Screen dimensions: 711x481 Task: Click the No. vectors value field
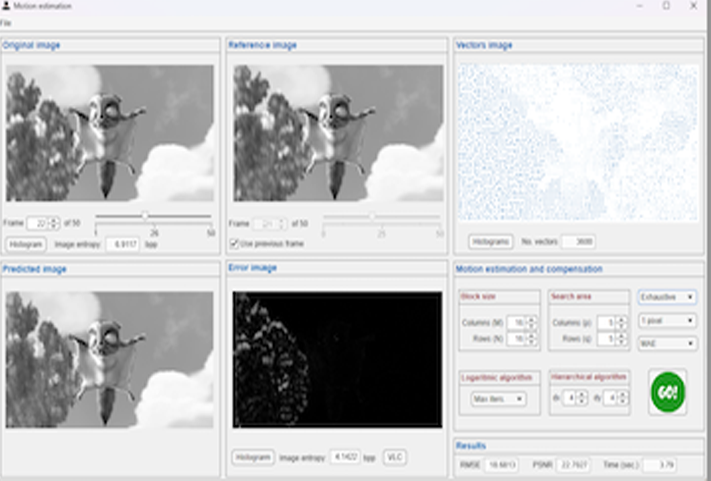click(x=579, y=242)
